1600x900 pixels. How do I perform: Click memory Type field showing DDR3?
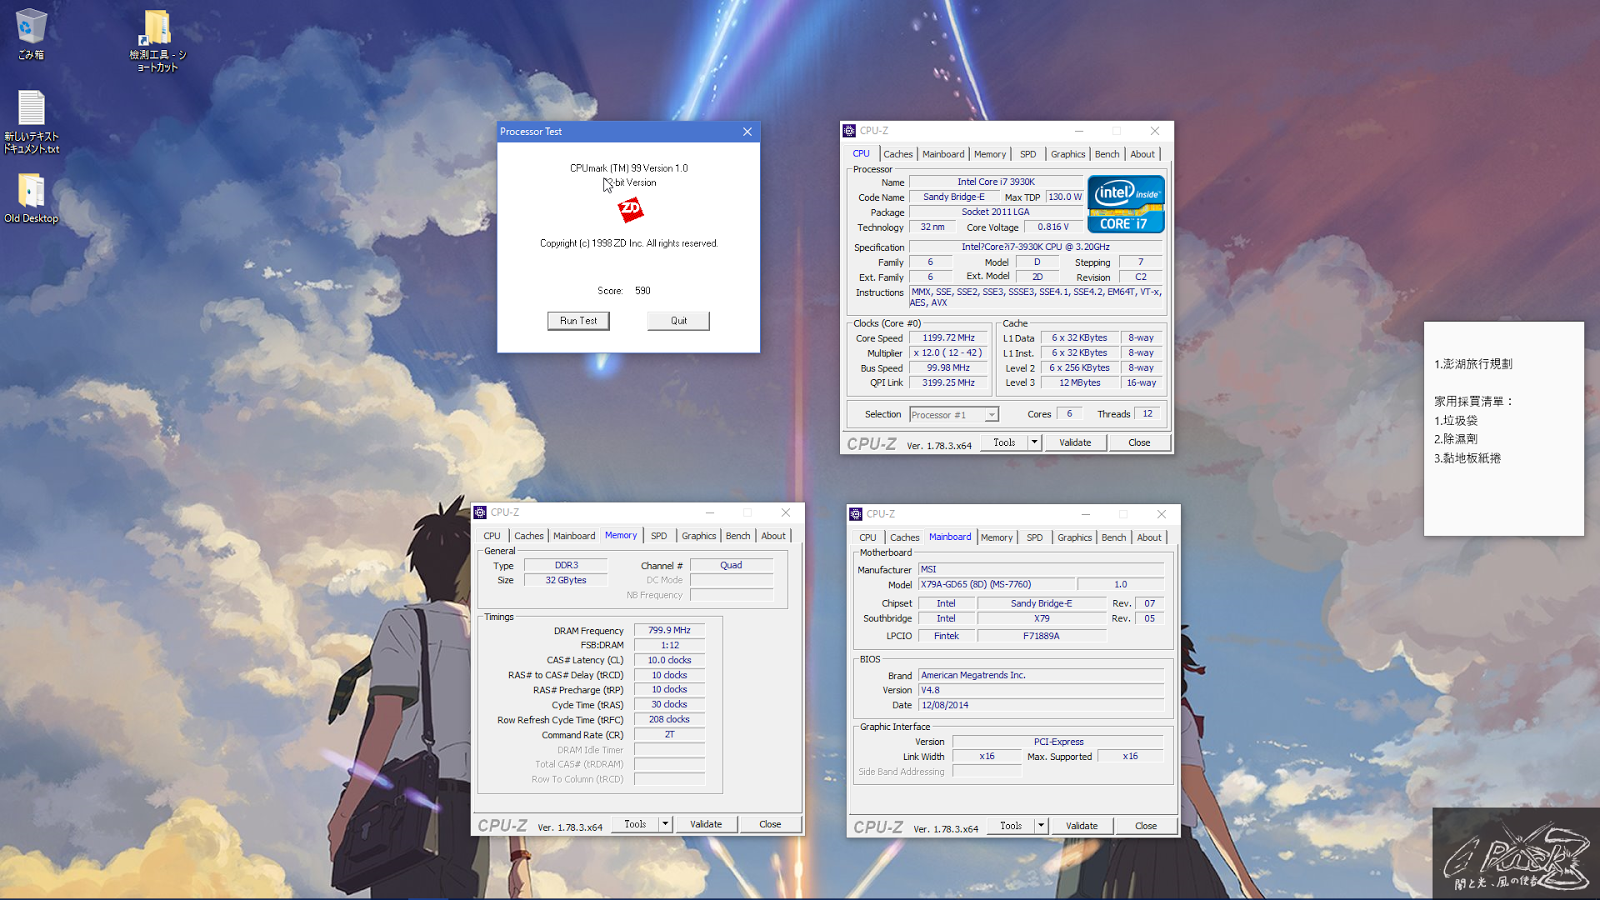click(566, 566)
